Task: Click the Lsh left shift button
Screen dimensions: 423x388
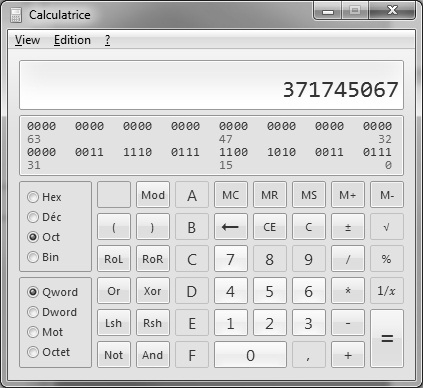Action: 114,323
